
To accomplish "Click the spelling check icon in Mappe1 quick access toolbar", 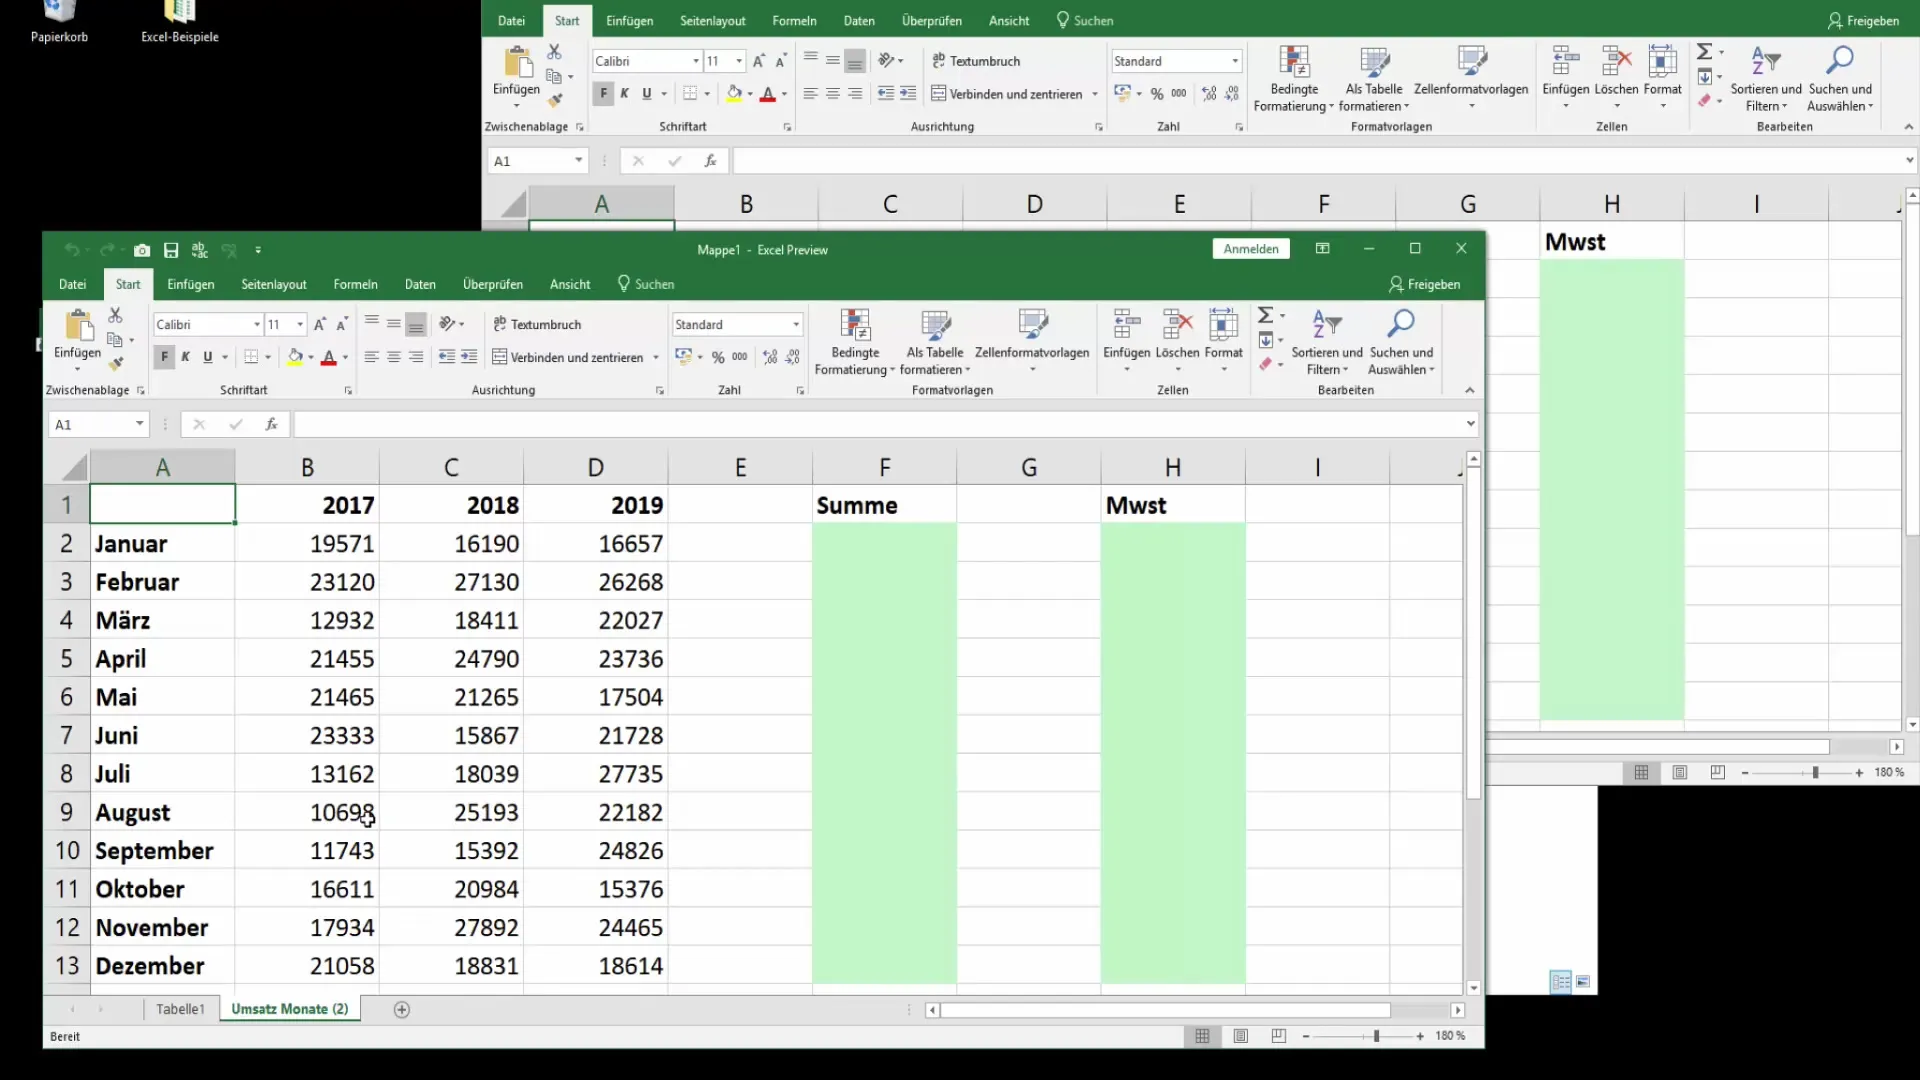I will point(200,250).
